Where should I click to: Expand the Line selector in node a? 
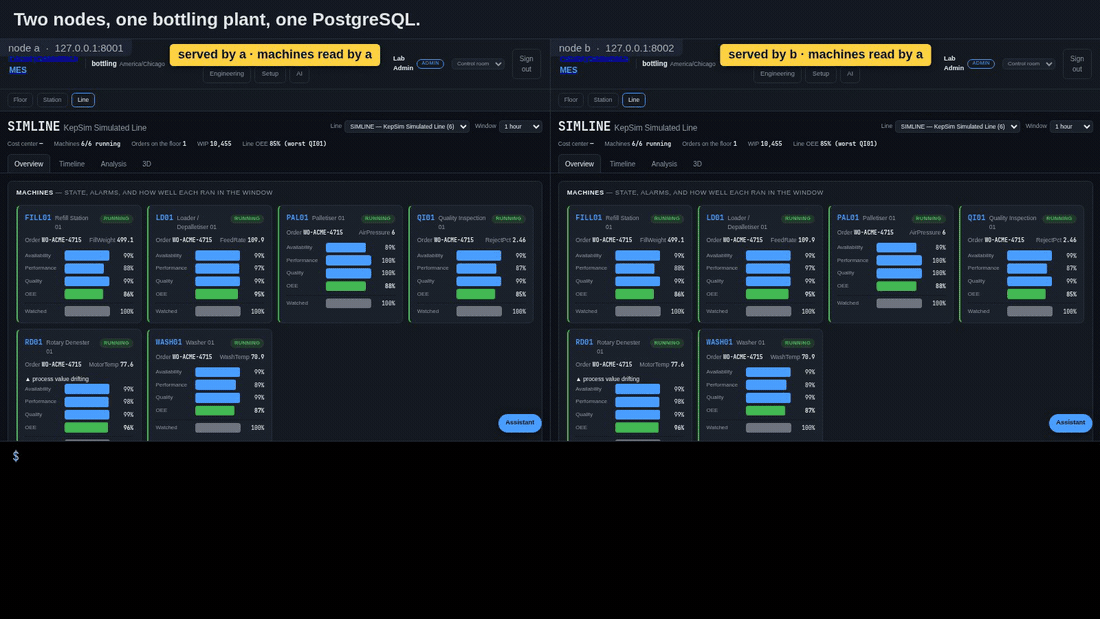(407, 126)
